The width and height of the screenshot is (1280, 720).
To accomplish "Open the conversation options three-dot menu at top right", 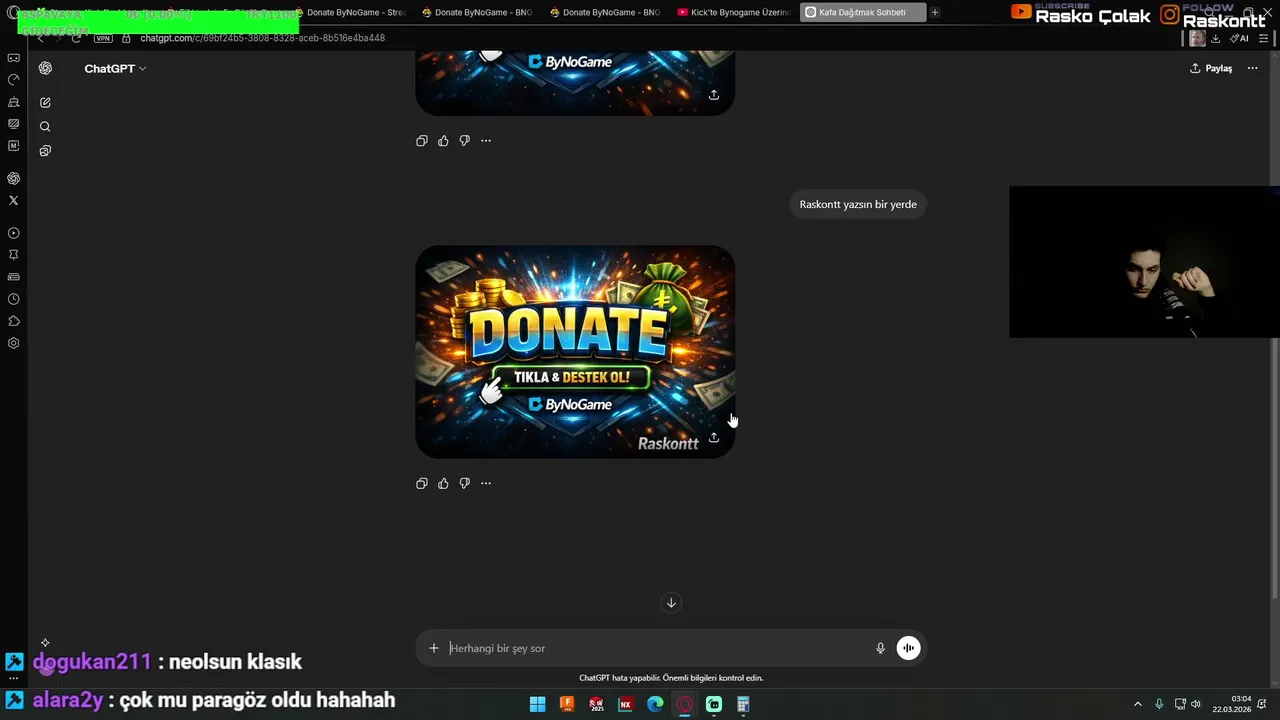I will coord(1252,68).
